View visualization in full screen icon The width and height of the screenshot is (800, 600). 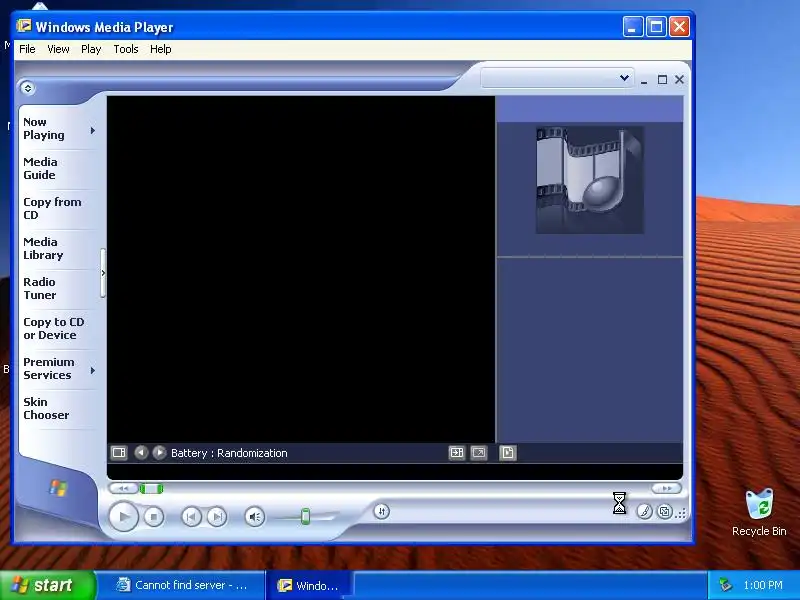[479, 453]
